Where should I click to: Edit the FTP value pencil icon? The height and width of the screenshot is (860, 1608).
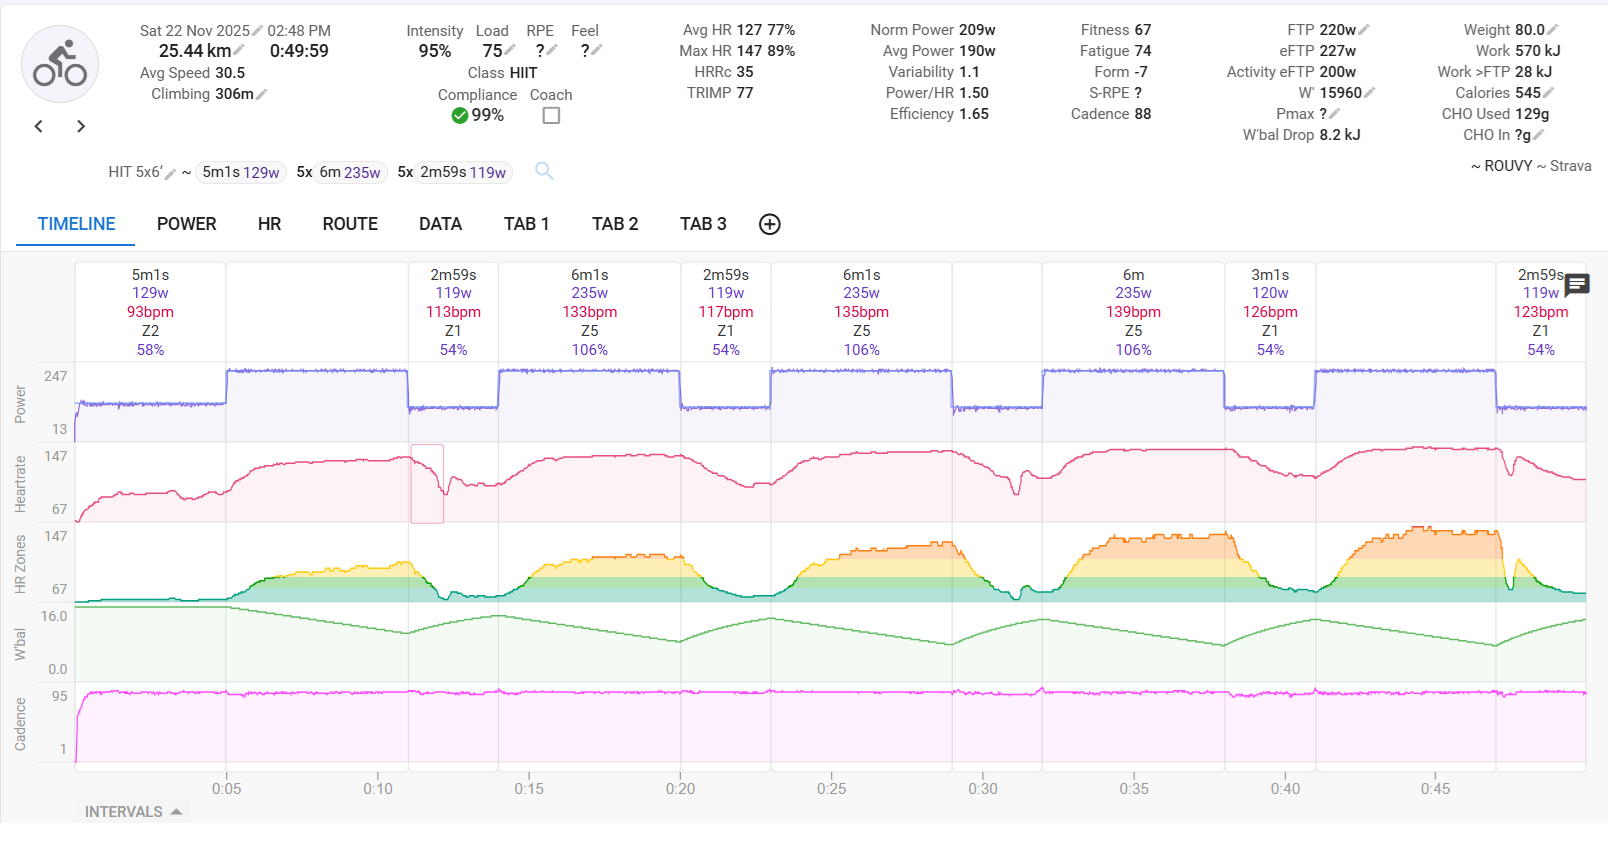(1365, 30)
